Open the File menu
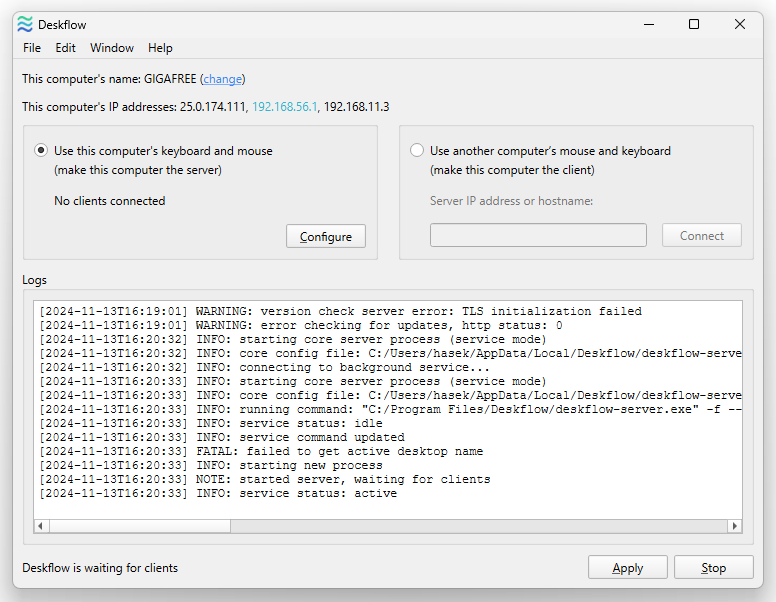Screen dimensions: 776x602 click(32, 48)
